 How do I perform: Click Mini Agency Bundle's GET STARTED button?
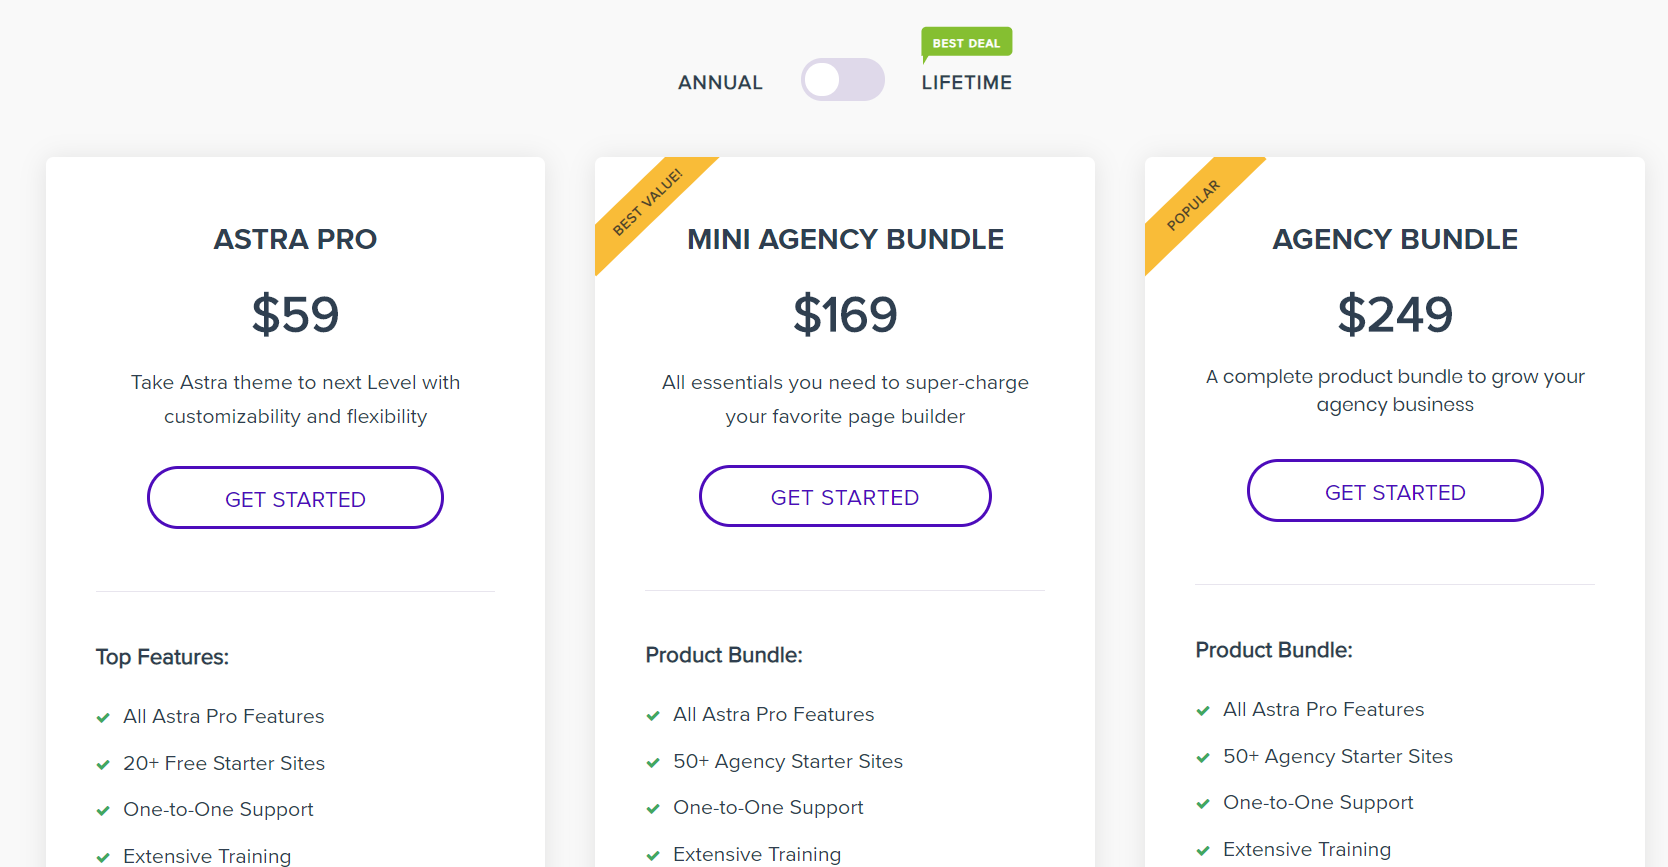845,497
